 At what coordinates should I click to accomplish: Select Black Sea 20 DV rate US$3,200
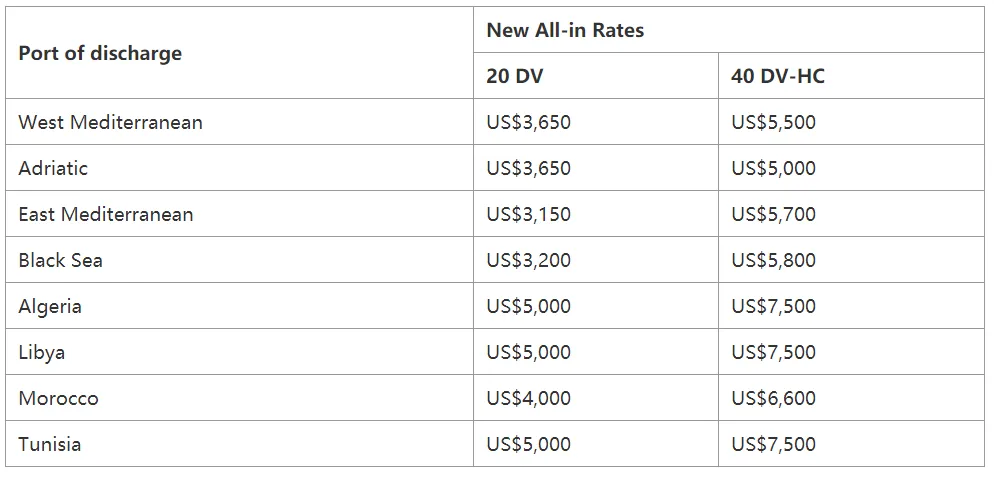click(x=528, y=260)
